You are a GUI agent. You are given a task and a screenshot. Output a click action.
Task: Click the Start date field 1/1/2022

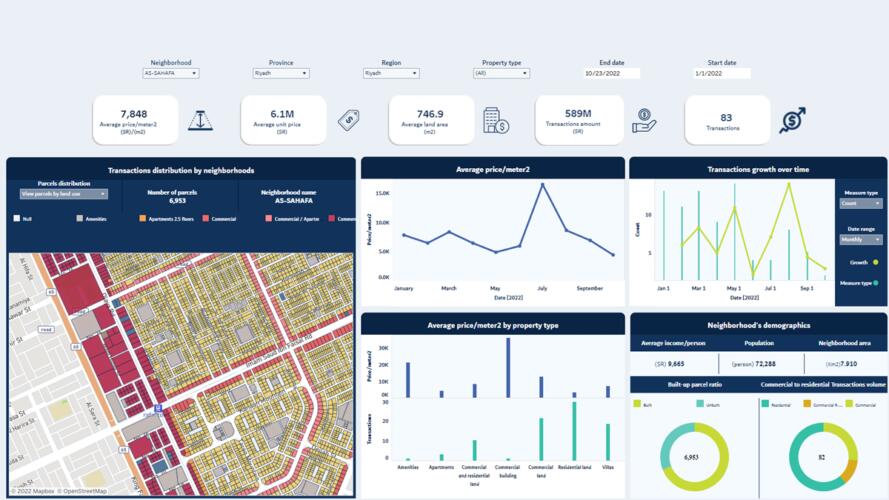click(x=721, y=73)
